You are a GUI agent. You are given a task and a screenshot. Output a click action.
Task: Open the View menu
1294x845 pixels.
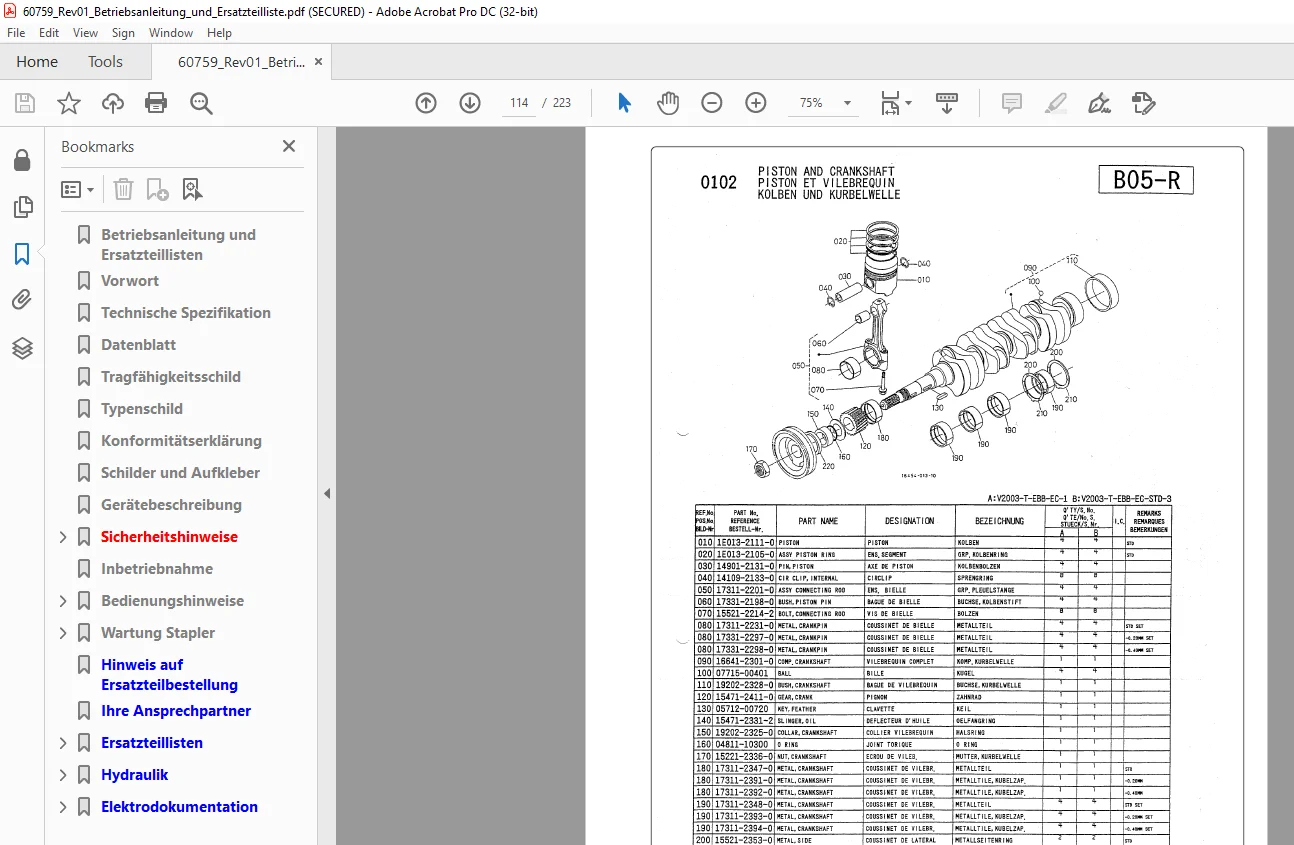pos(86,33)
